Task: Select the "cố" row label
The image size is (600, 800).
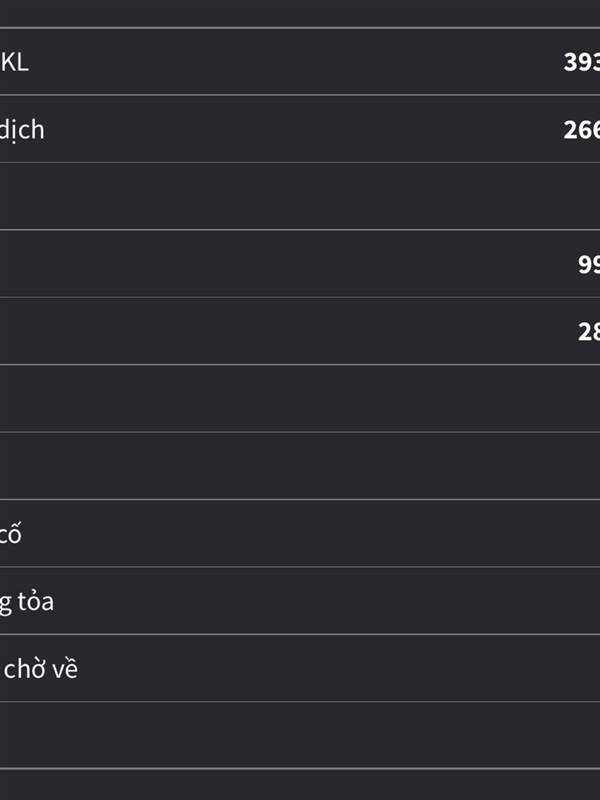Action: (11, 534)
